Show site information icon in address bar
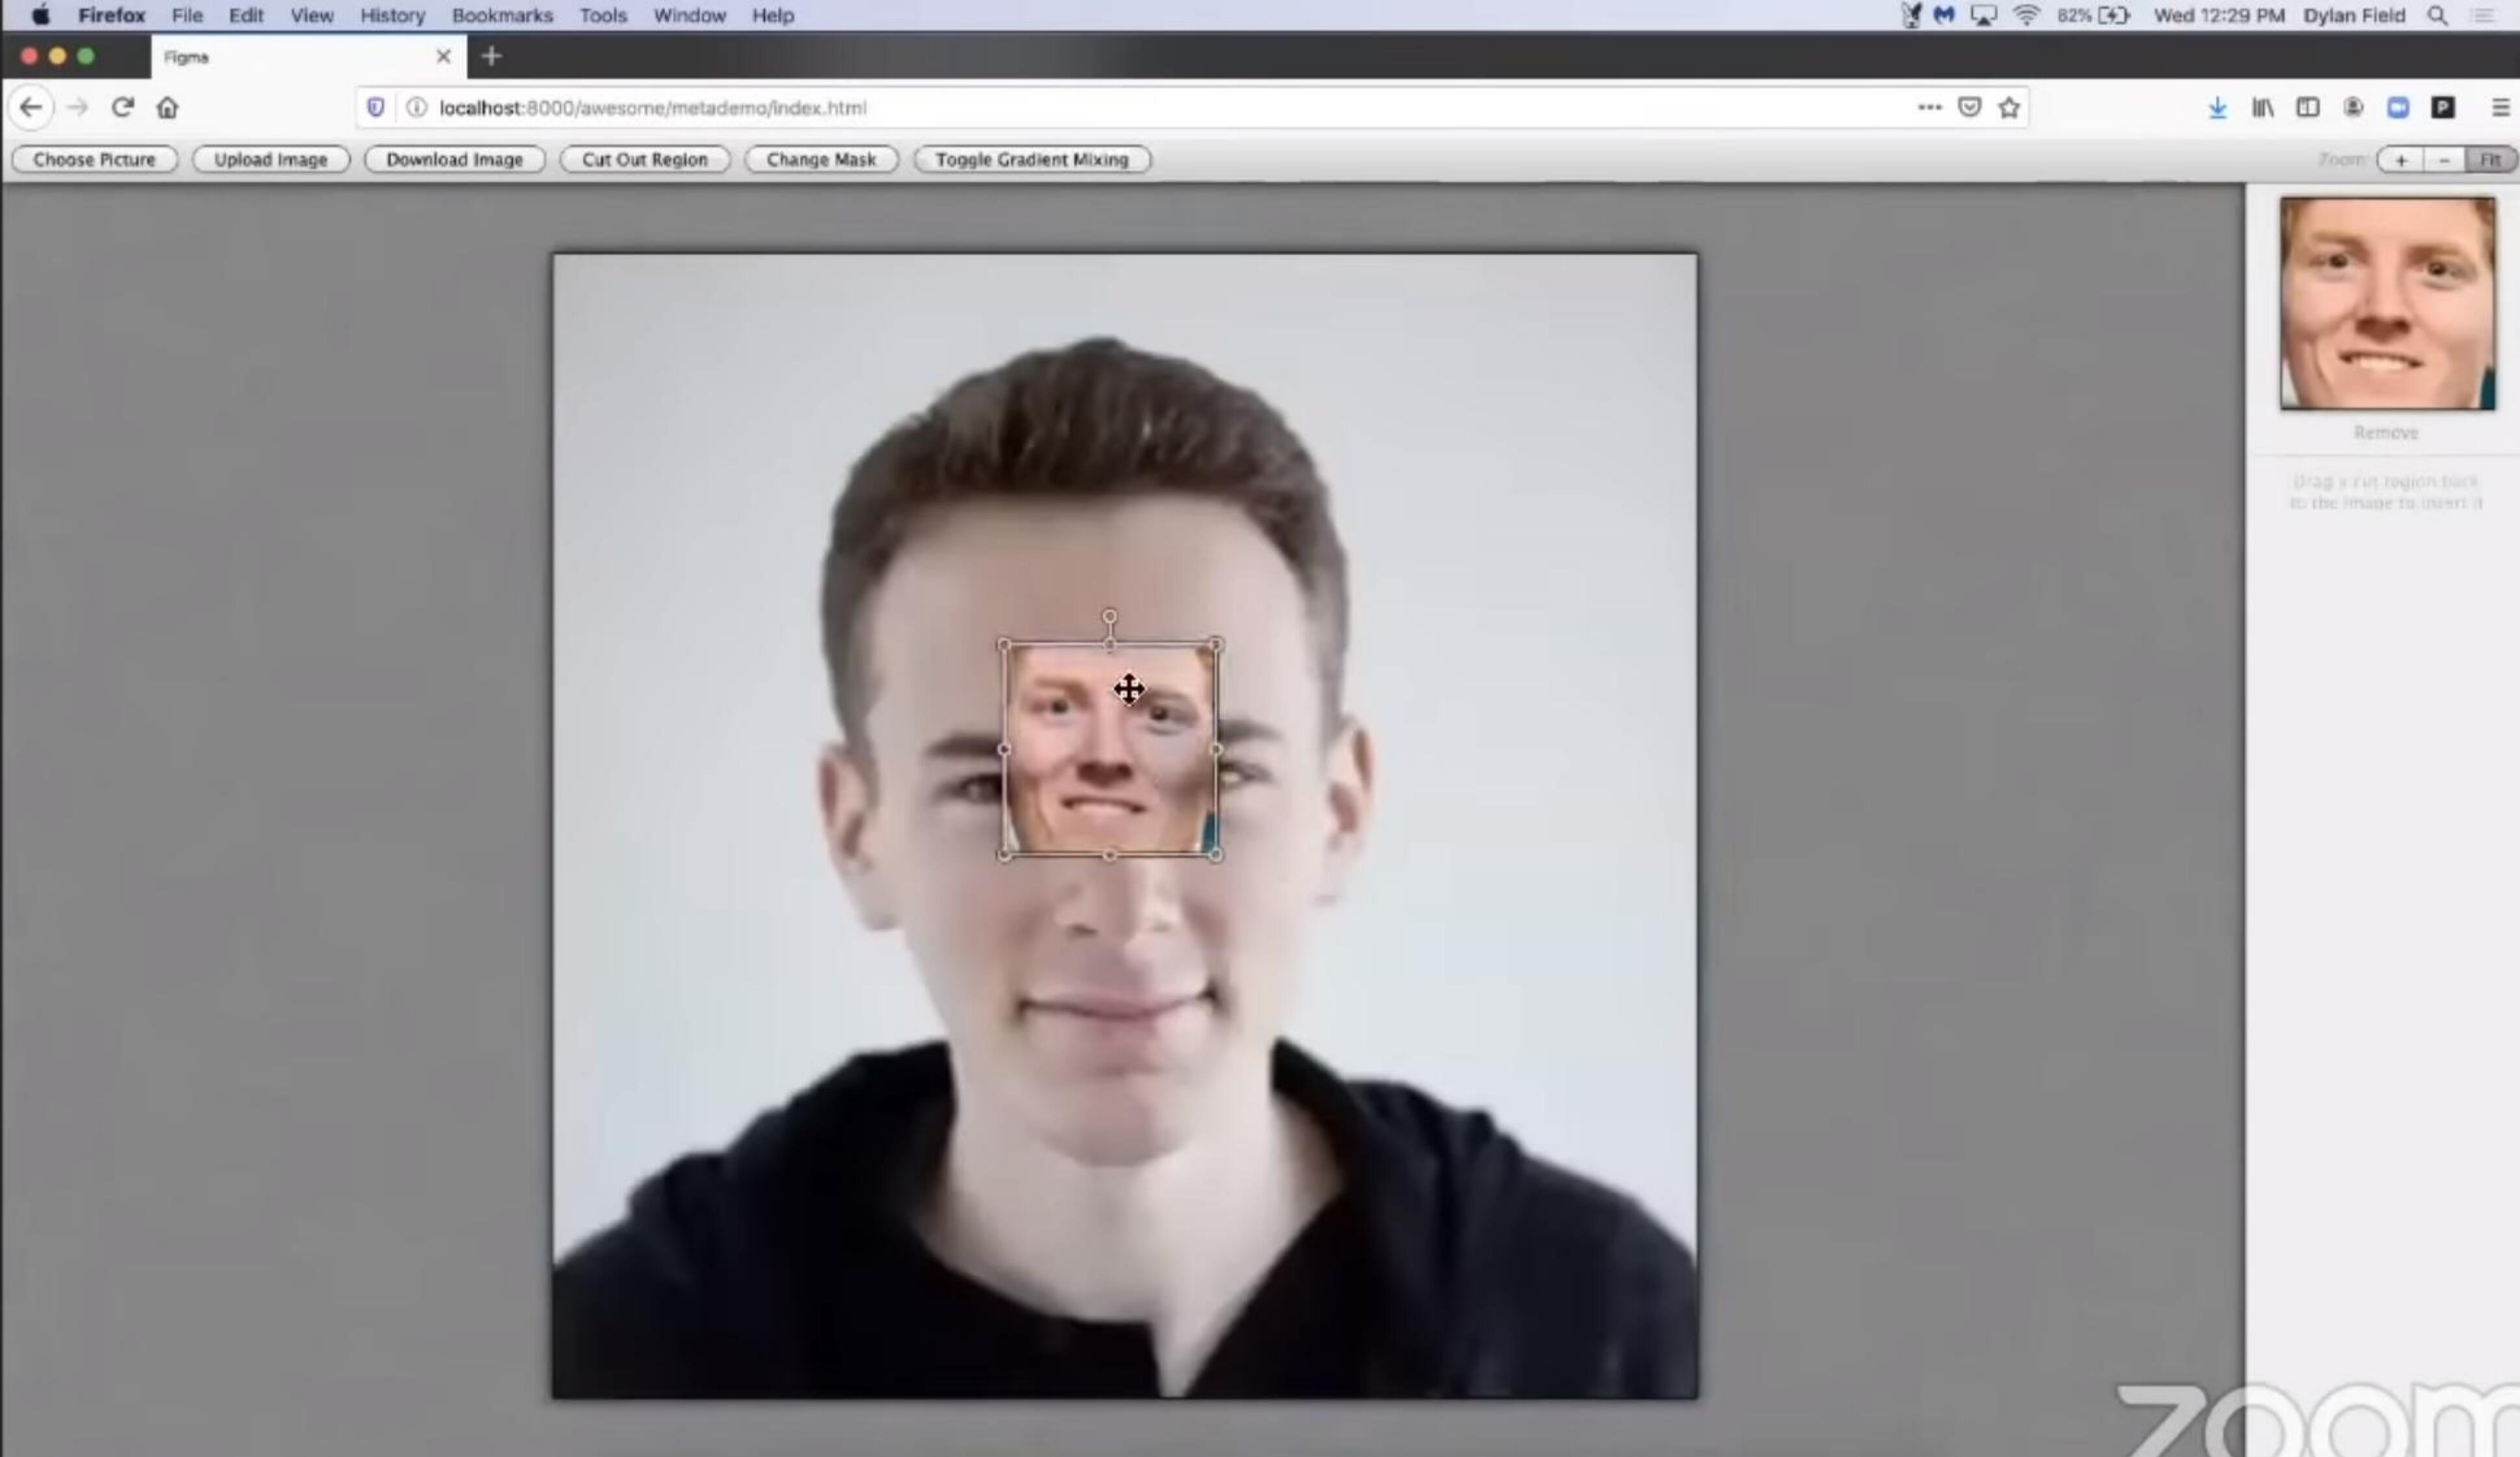 416,107
